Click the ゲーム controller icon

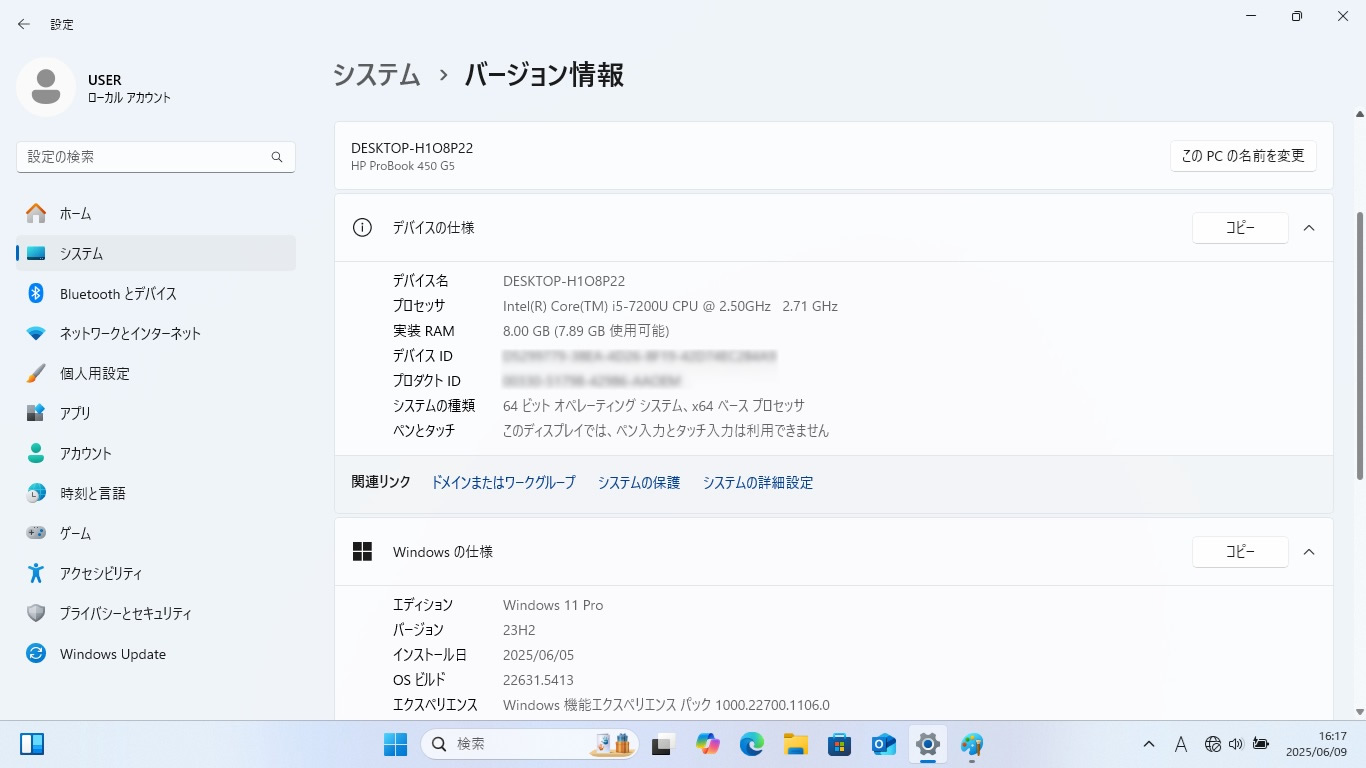click(36, 533)
